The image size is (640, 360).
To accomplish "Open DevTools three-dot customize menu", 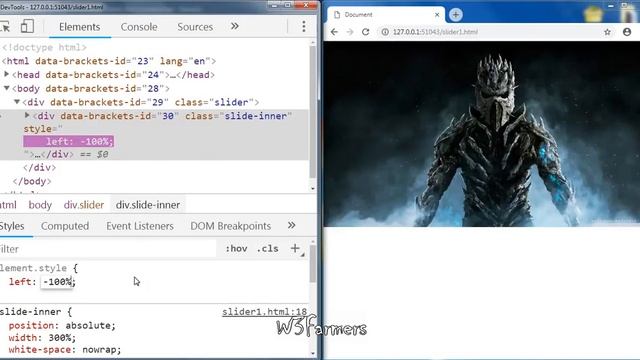I will (x=304, y=27).
